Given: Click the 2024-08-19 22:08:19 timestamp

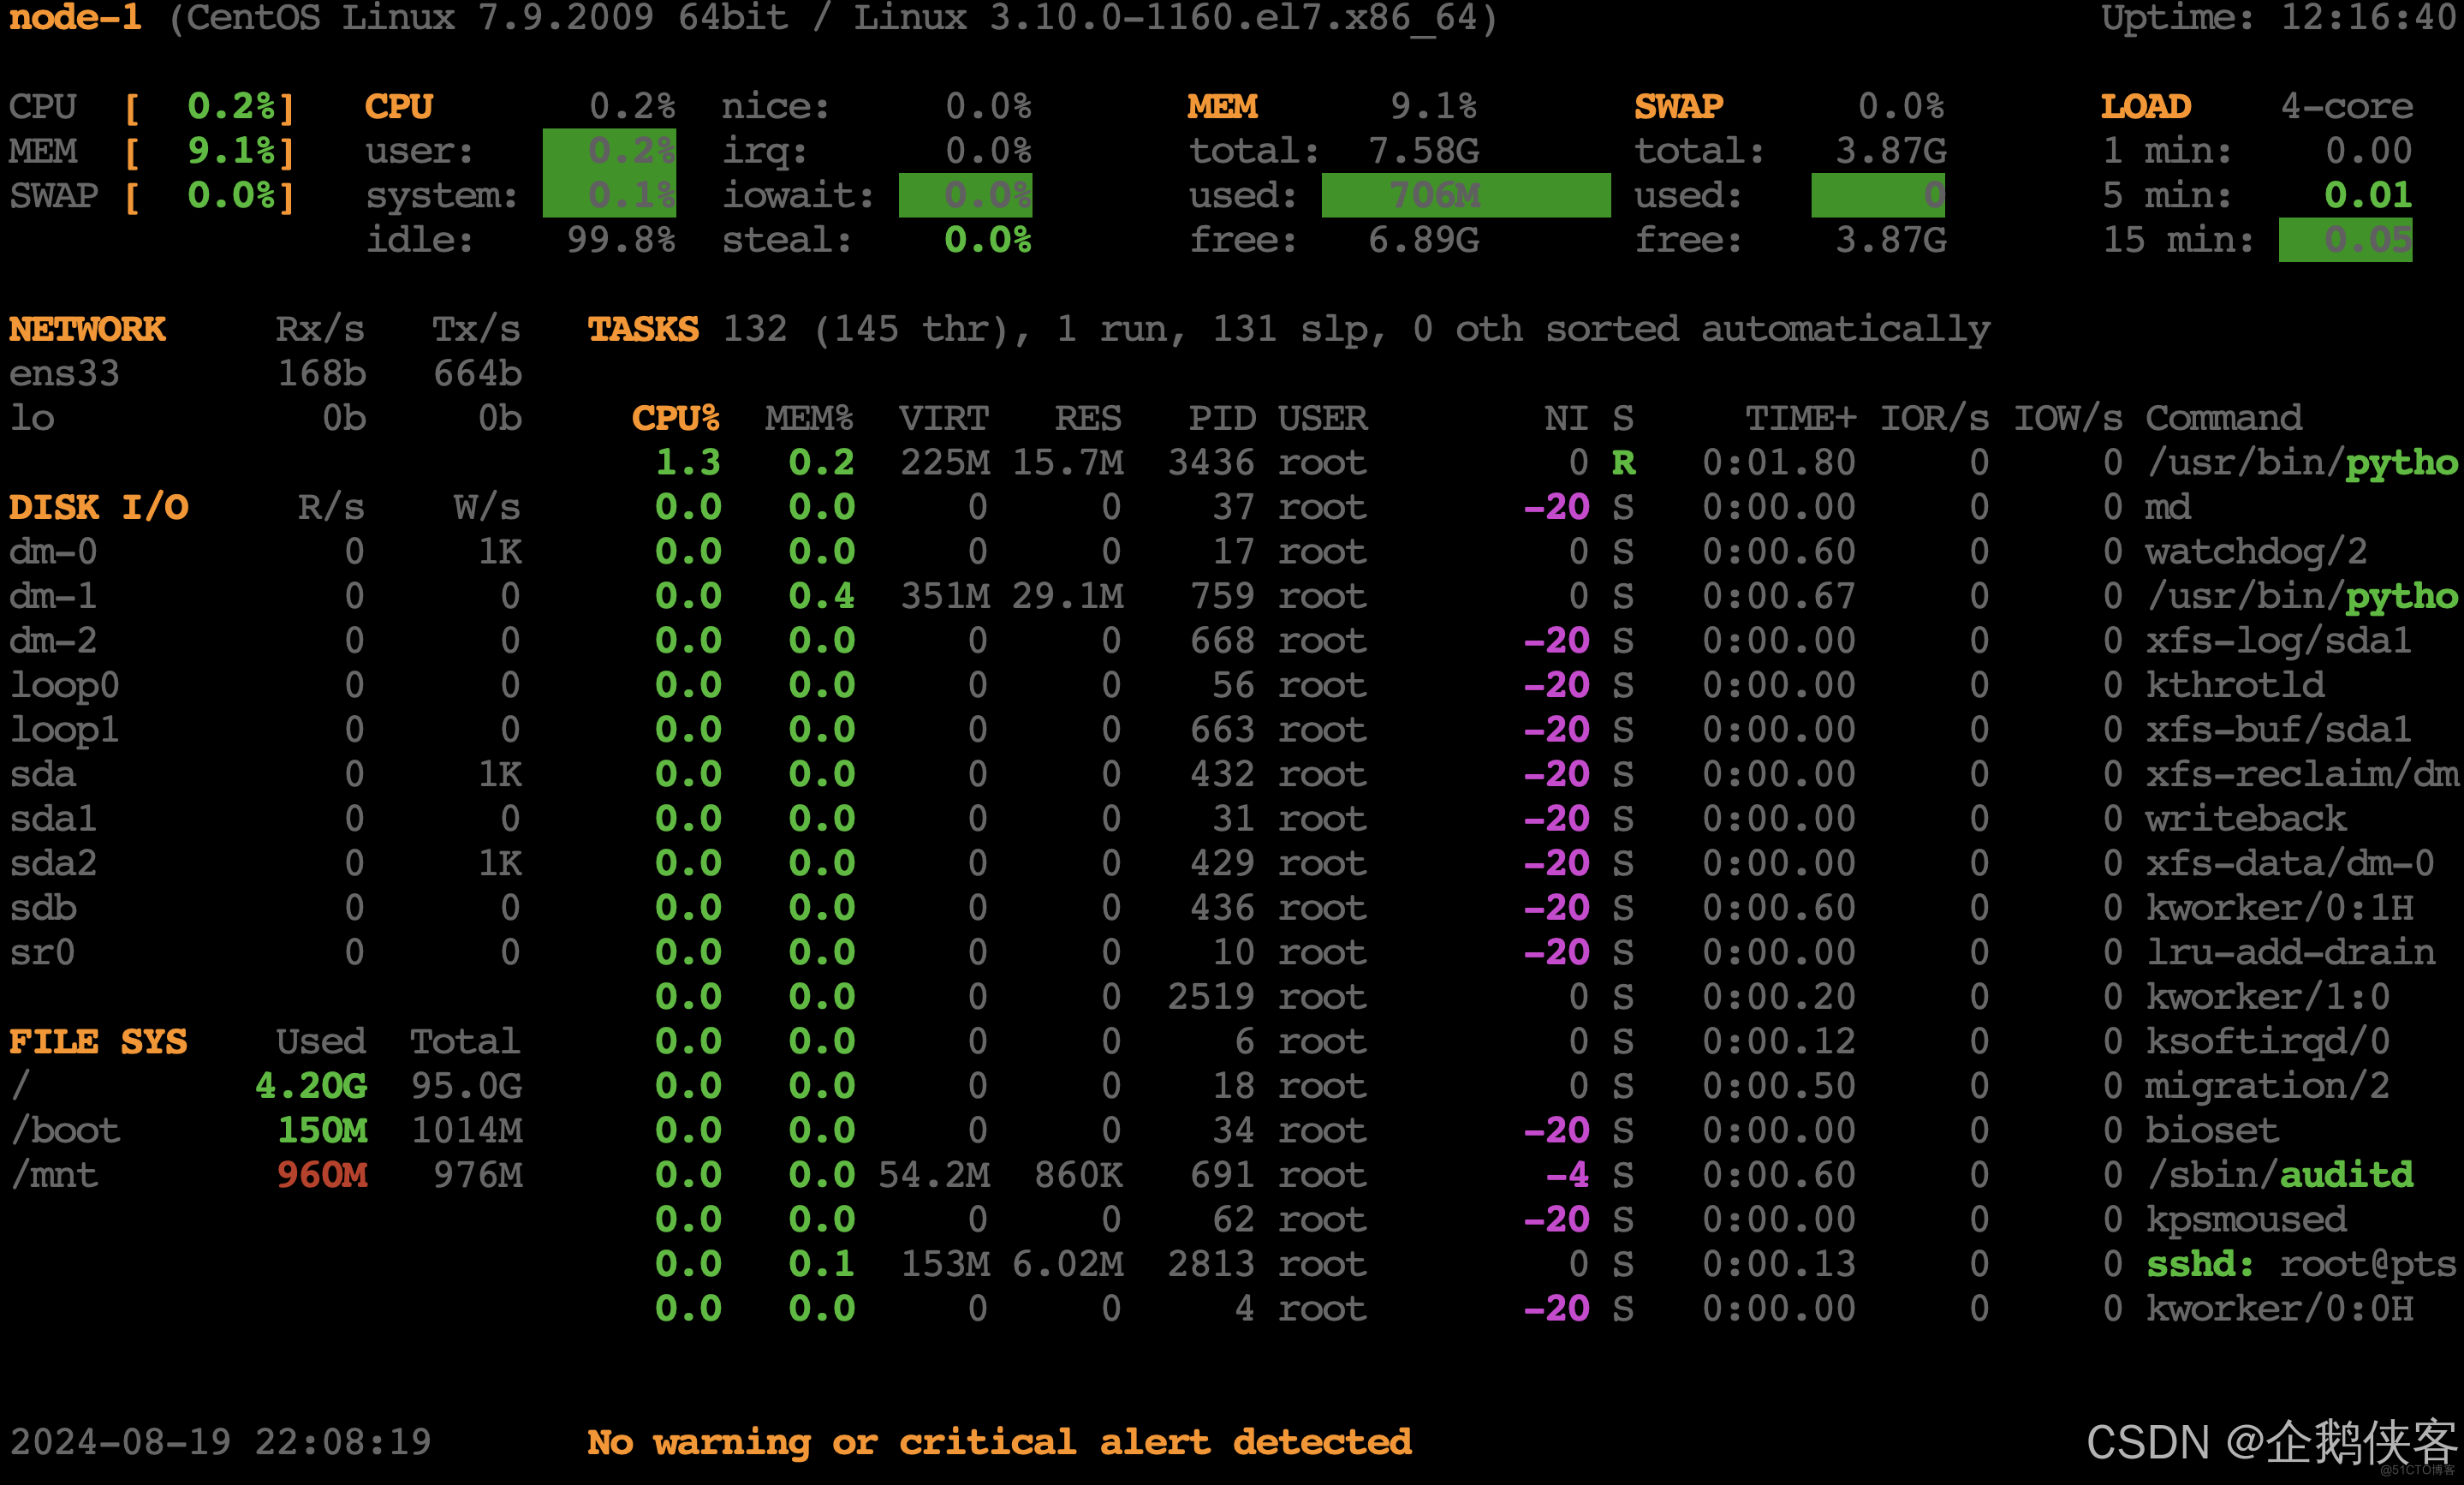Looking at the screenshot, I should point(221,1442).
